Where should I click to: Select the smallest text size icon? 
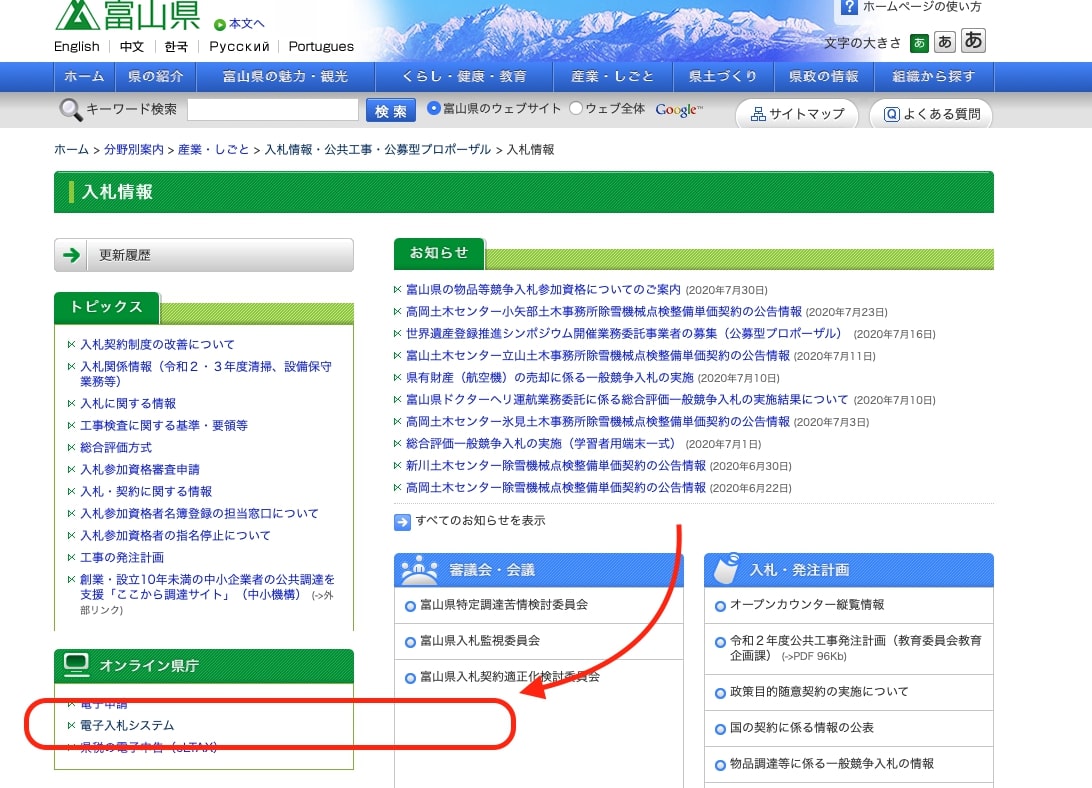point(919,43)
